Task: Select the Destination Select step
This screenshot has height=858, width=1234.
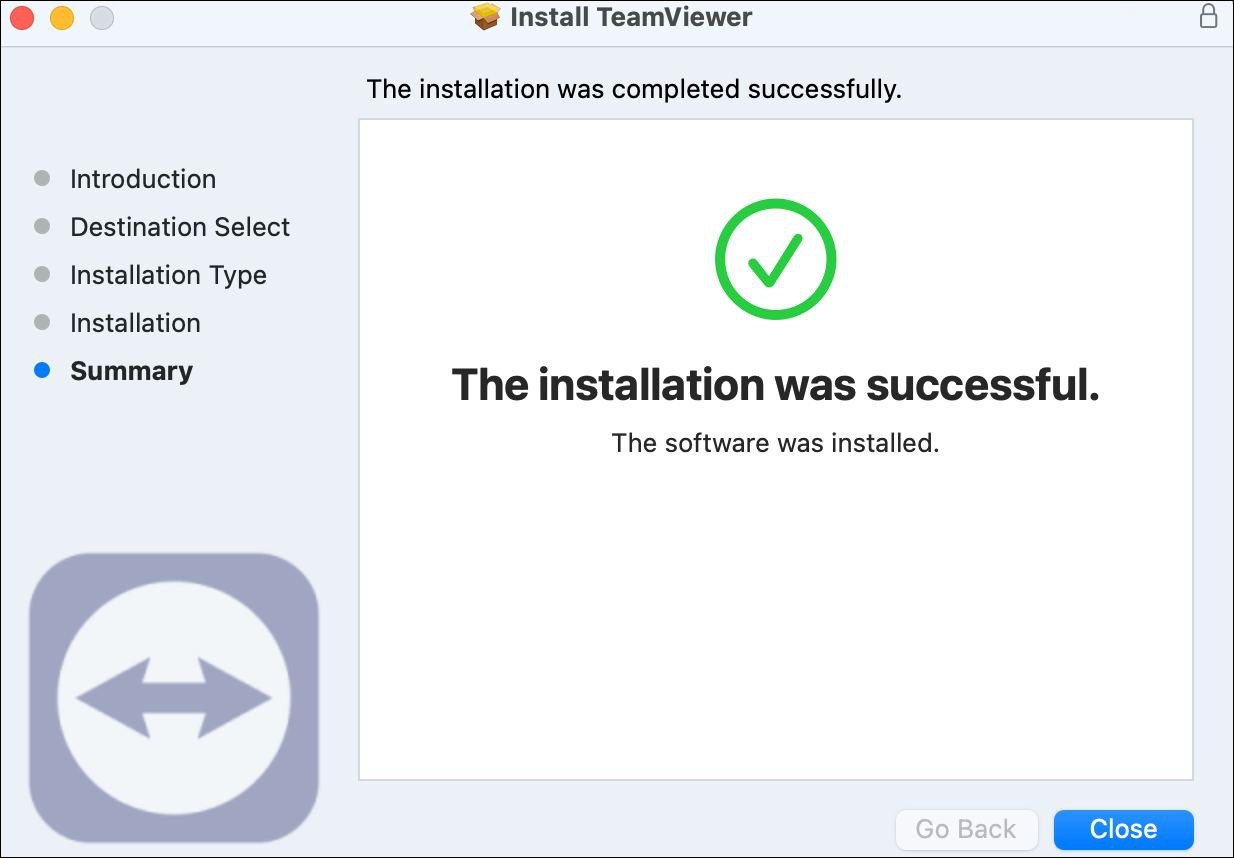Action: click(x=180, y=227)
